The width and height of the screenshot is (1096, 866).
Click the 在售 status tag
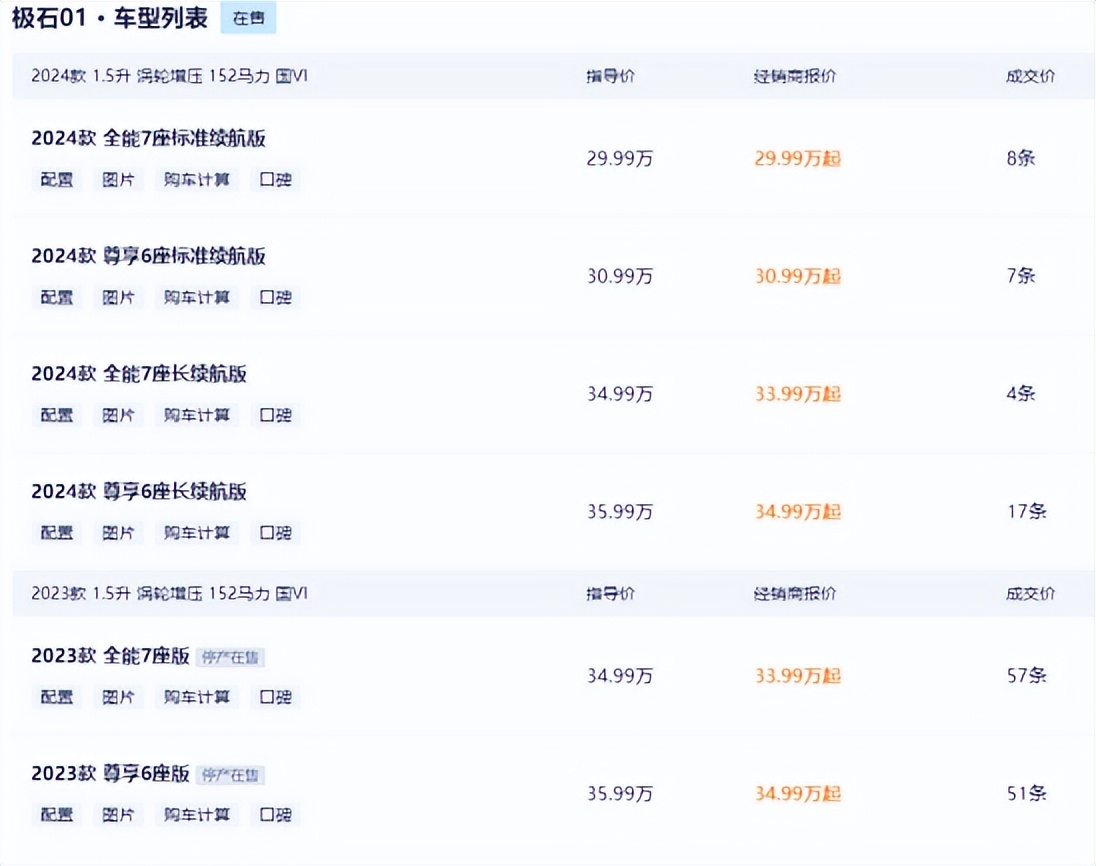point(248,17)
